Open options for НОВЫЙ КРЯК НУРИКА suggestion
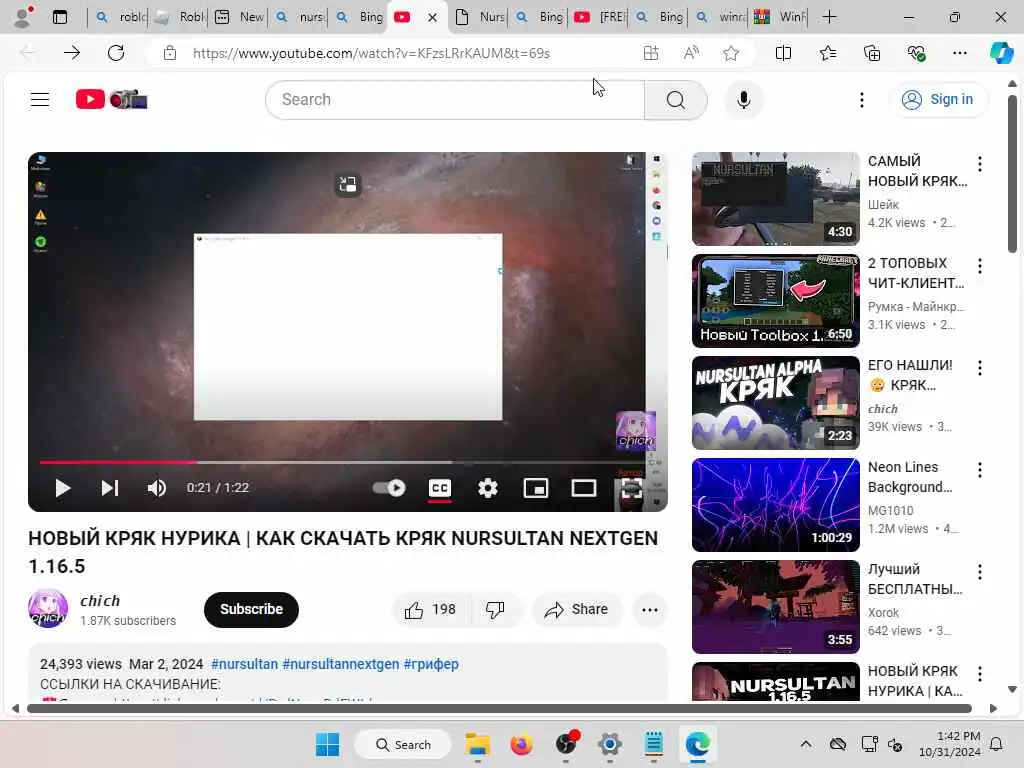The height and width of the screenshot is (768, 1024). coord(979,673)
